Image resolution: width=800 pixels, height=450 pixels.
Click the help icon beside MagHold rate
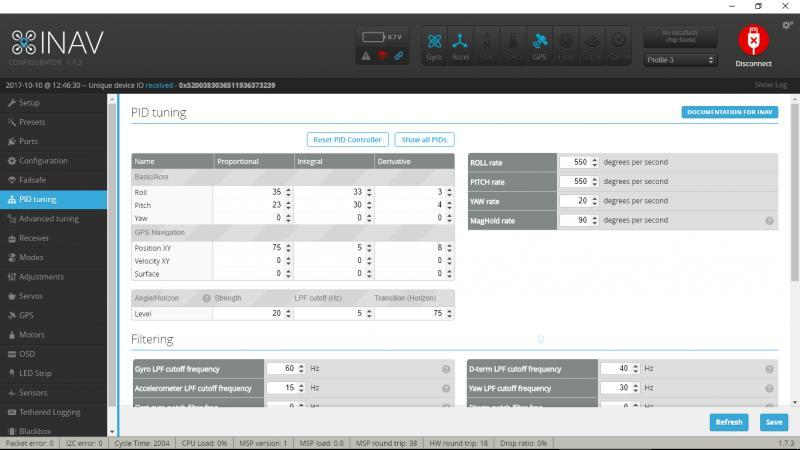[769, 220]
